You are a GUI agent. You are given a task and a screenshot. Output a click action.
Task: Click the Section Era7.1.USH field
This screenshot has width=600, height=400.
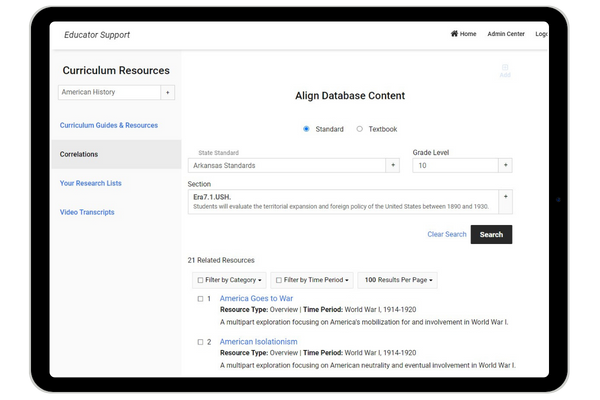(x=343, y=202)
